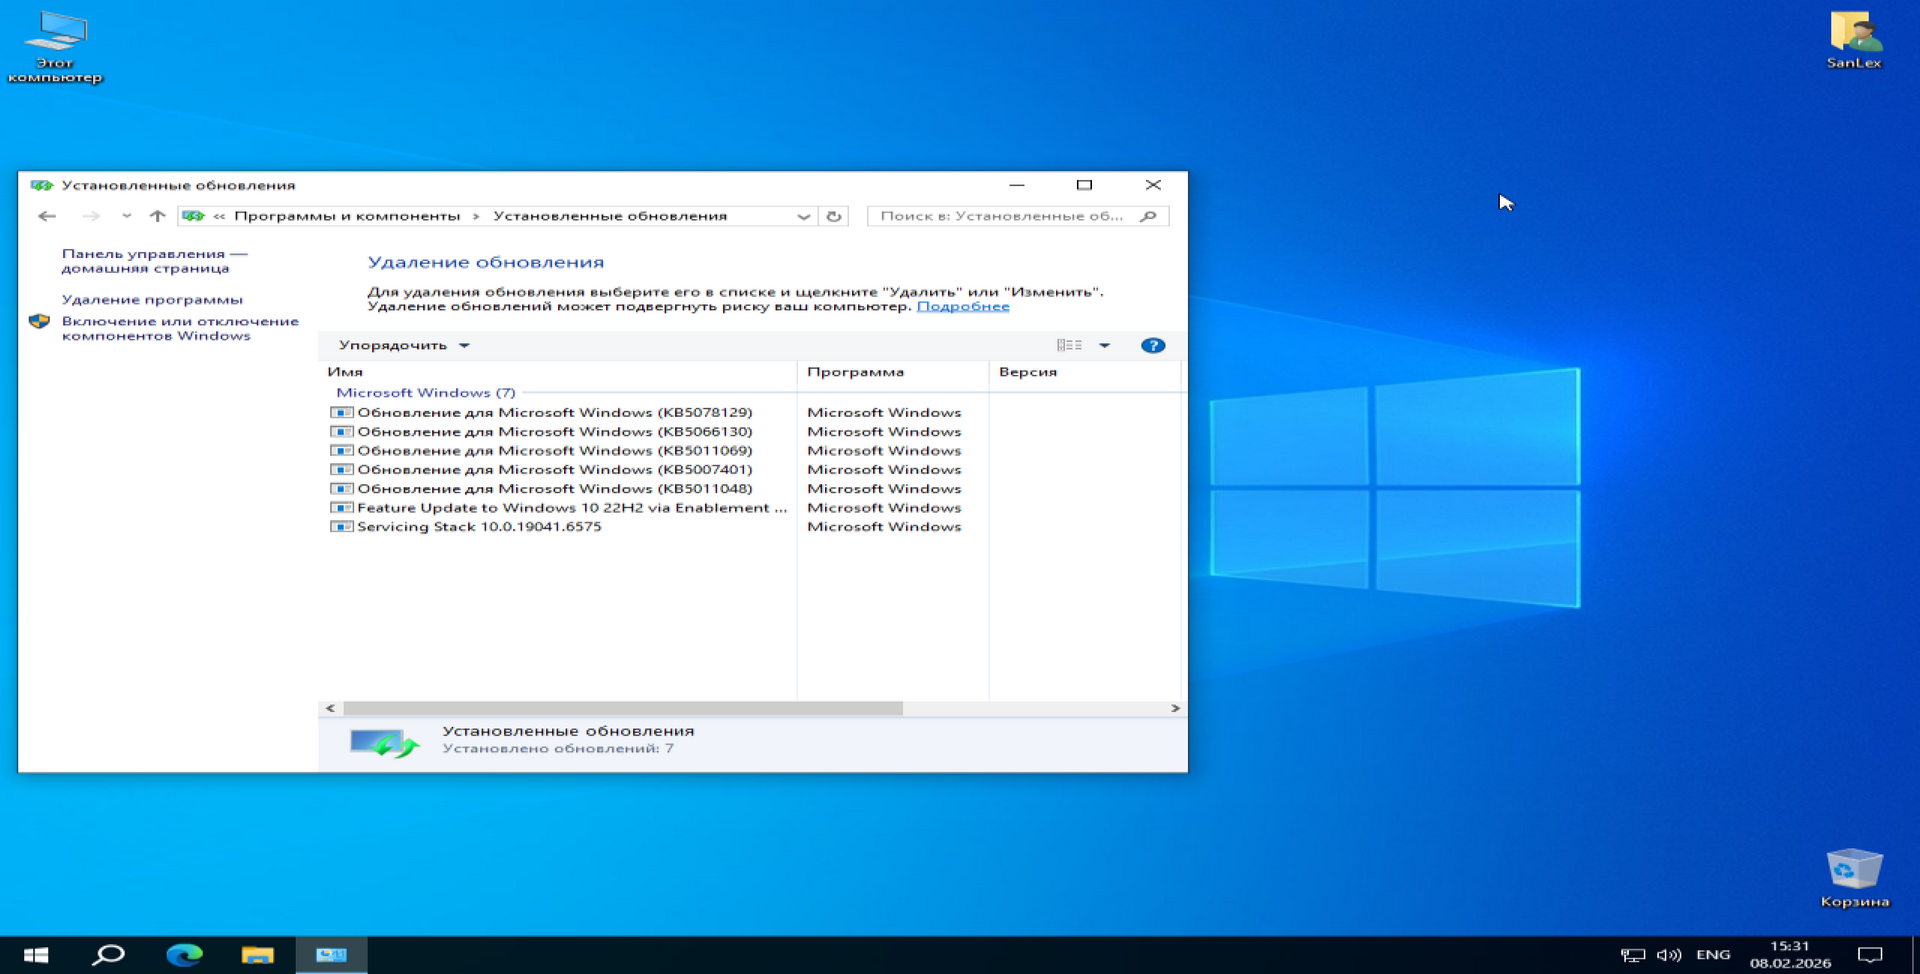Click the Back navigation arrow

pos(46,216)
